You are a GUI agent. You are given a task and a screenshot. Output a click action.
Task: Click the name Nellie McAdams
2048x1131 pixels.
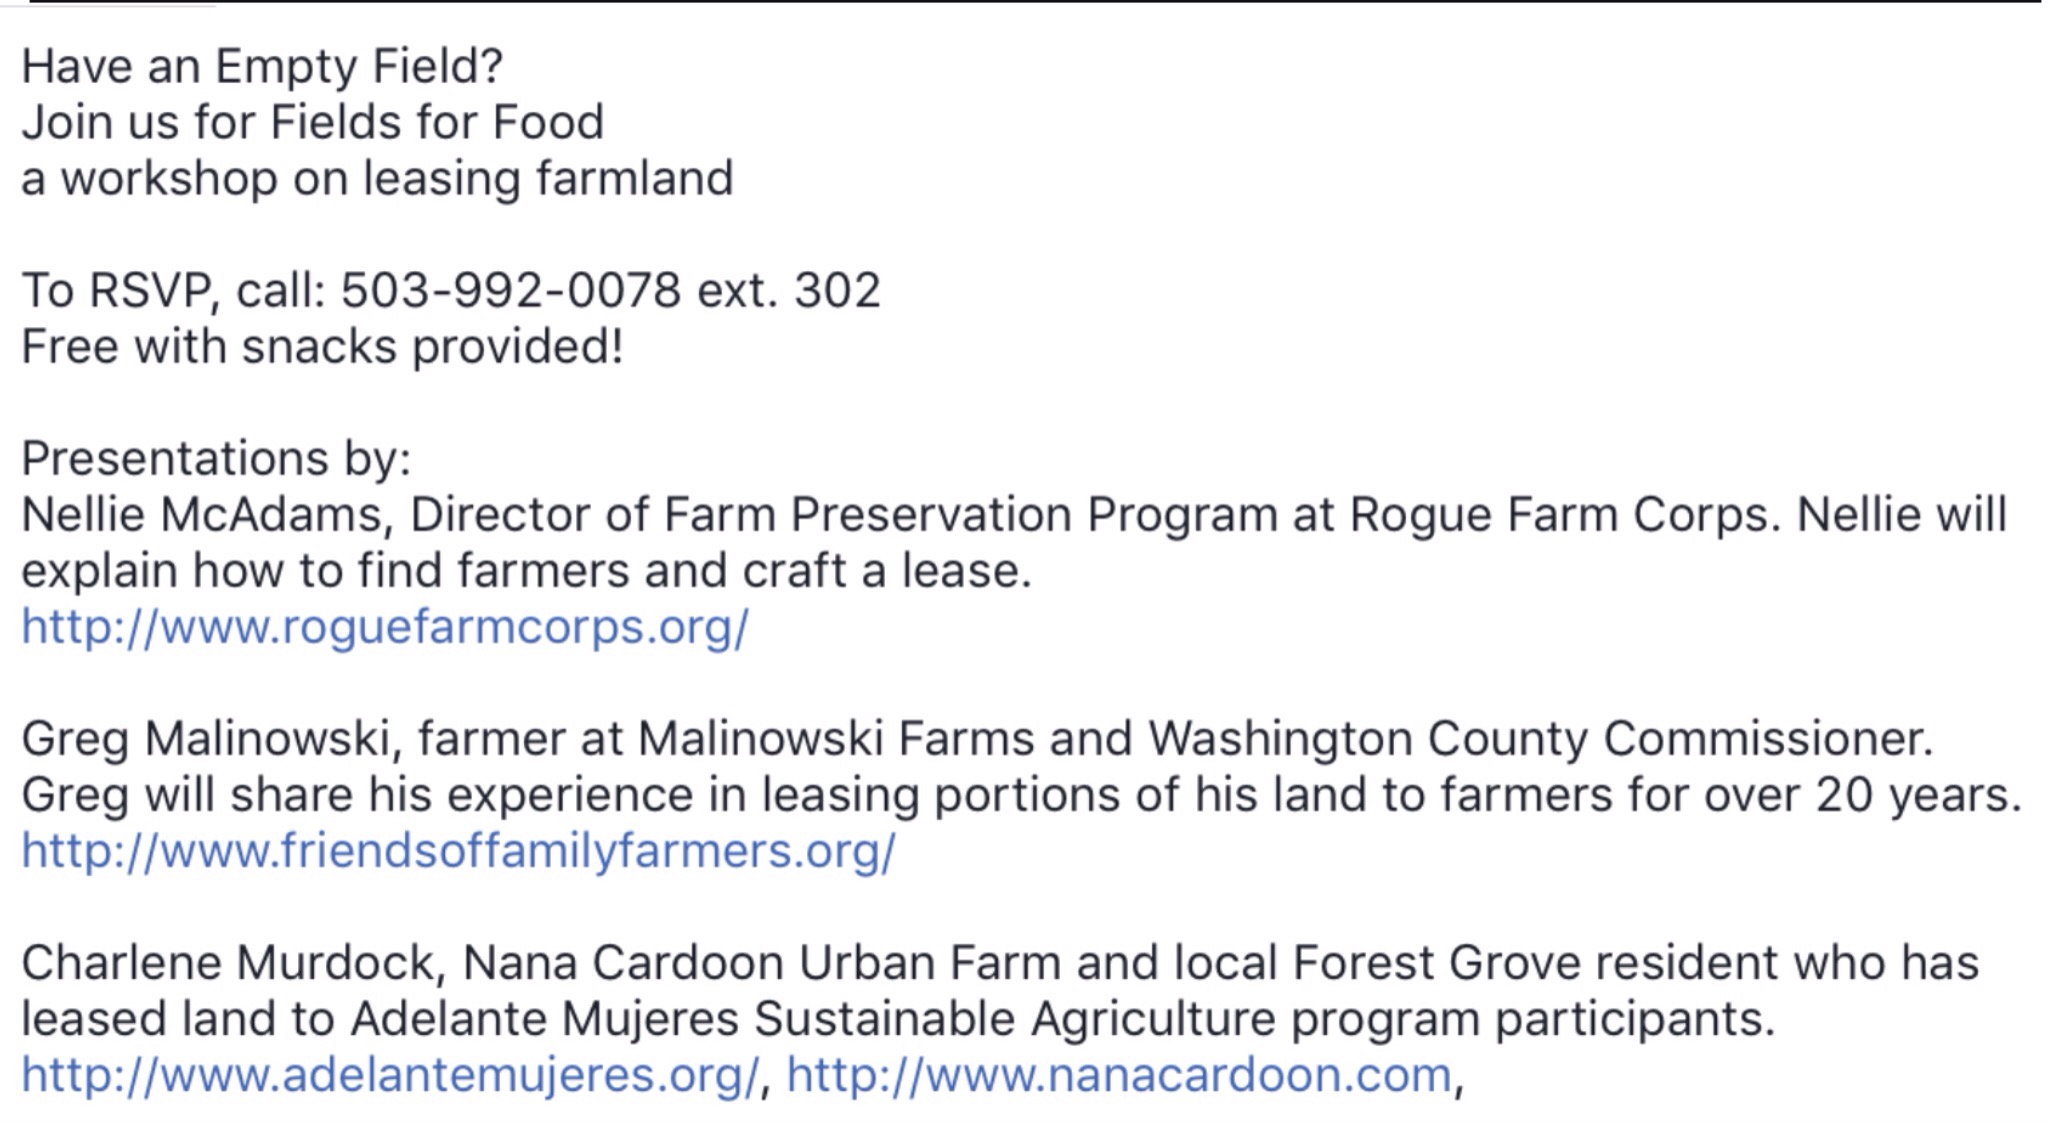[x=200, y=516]
